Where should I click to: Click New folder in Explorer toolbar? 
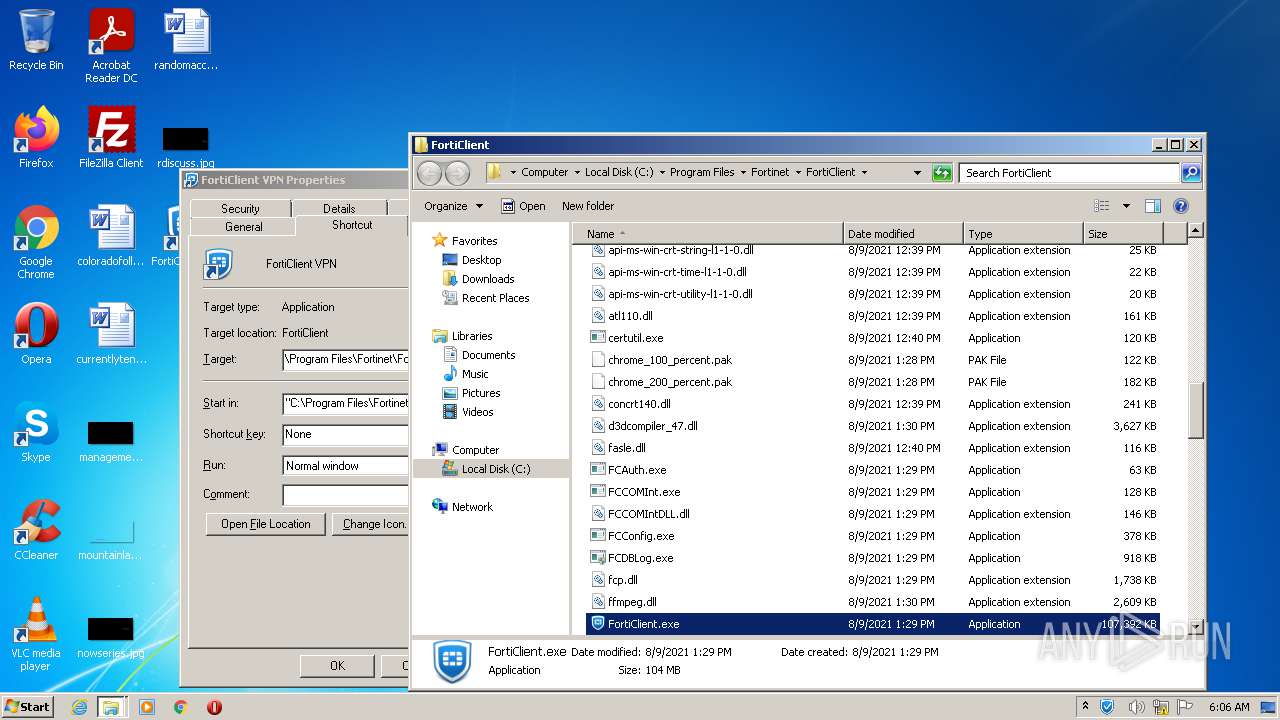[x=588, y=206]
